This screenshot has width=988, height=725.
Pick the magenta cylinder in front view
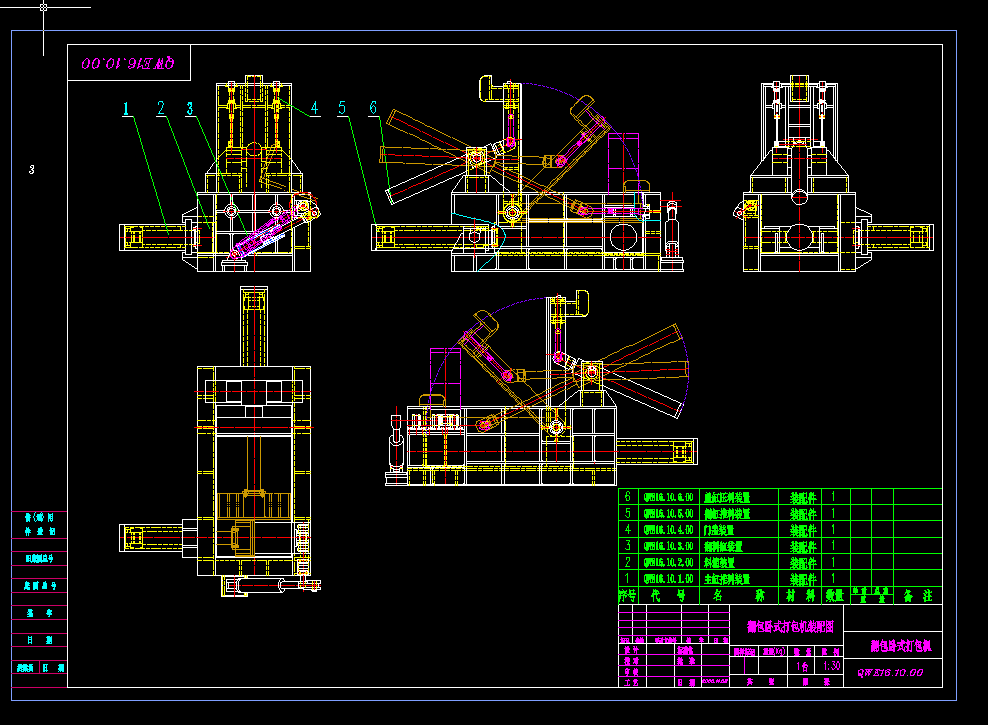tap(264, 236)
